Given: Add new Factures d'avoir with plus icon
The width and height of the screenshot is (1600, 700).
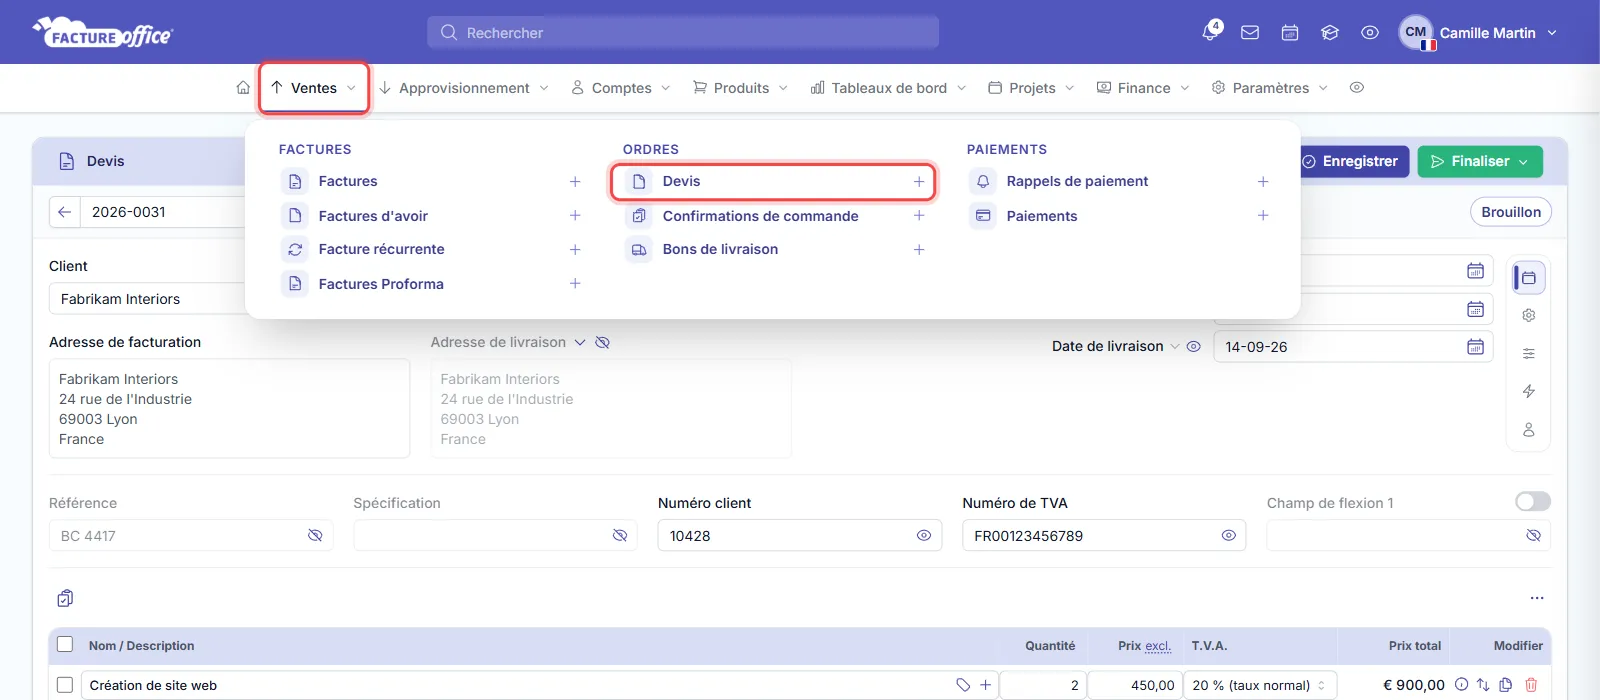Looking at the screenshot, I should 575,216.
